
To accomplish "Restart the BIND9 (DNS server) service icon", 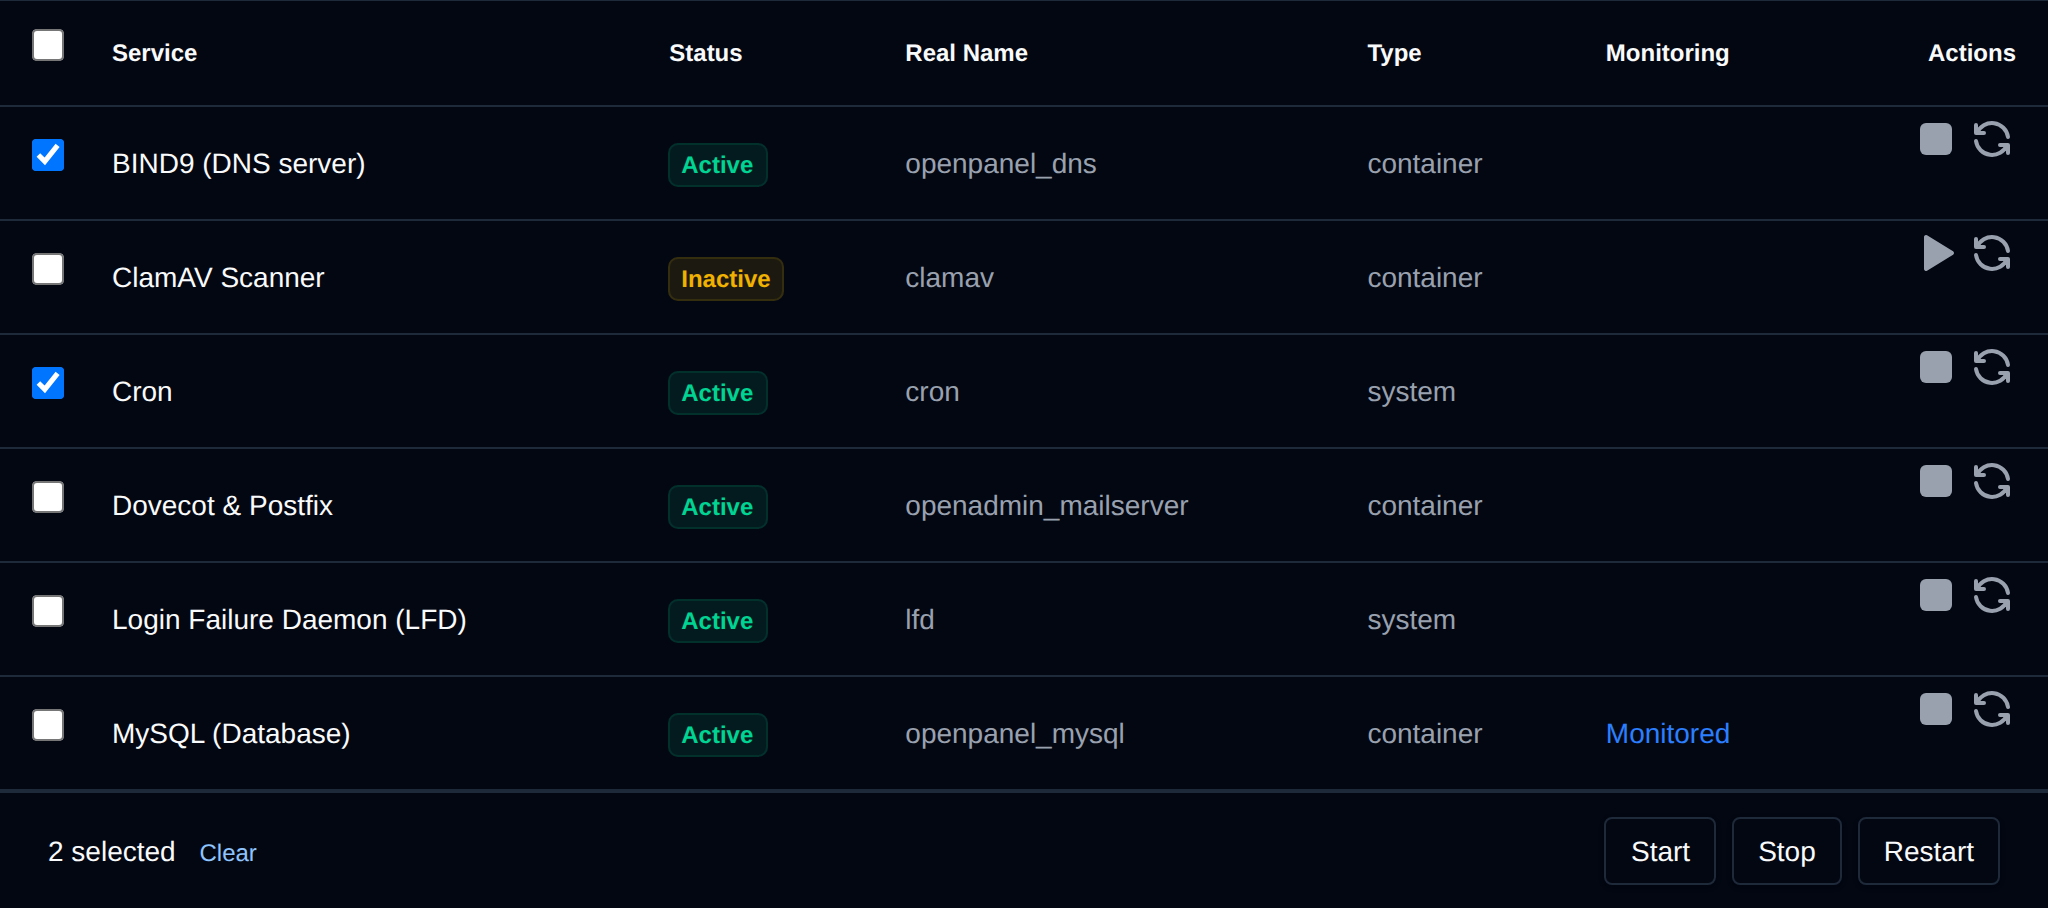I will tap(1991, 139).
